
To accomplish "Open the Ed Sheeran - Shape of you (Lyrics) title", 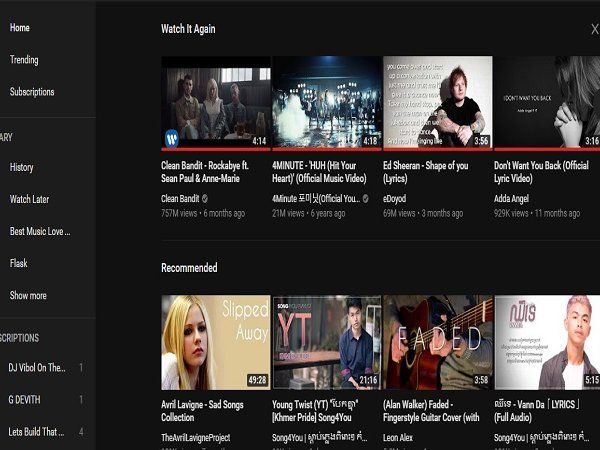I will [x=426, y=172].
